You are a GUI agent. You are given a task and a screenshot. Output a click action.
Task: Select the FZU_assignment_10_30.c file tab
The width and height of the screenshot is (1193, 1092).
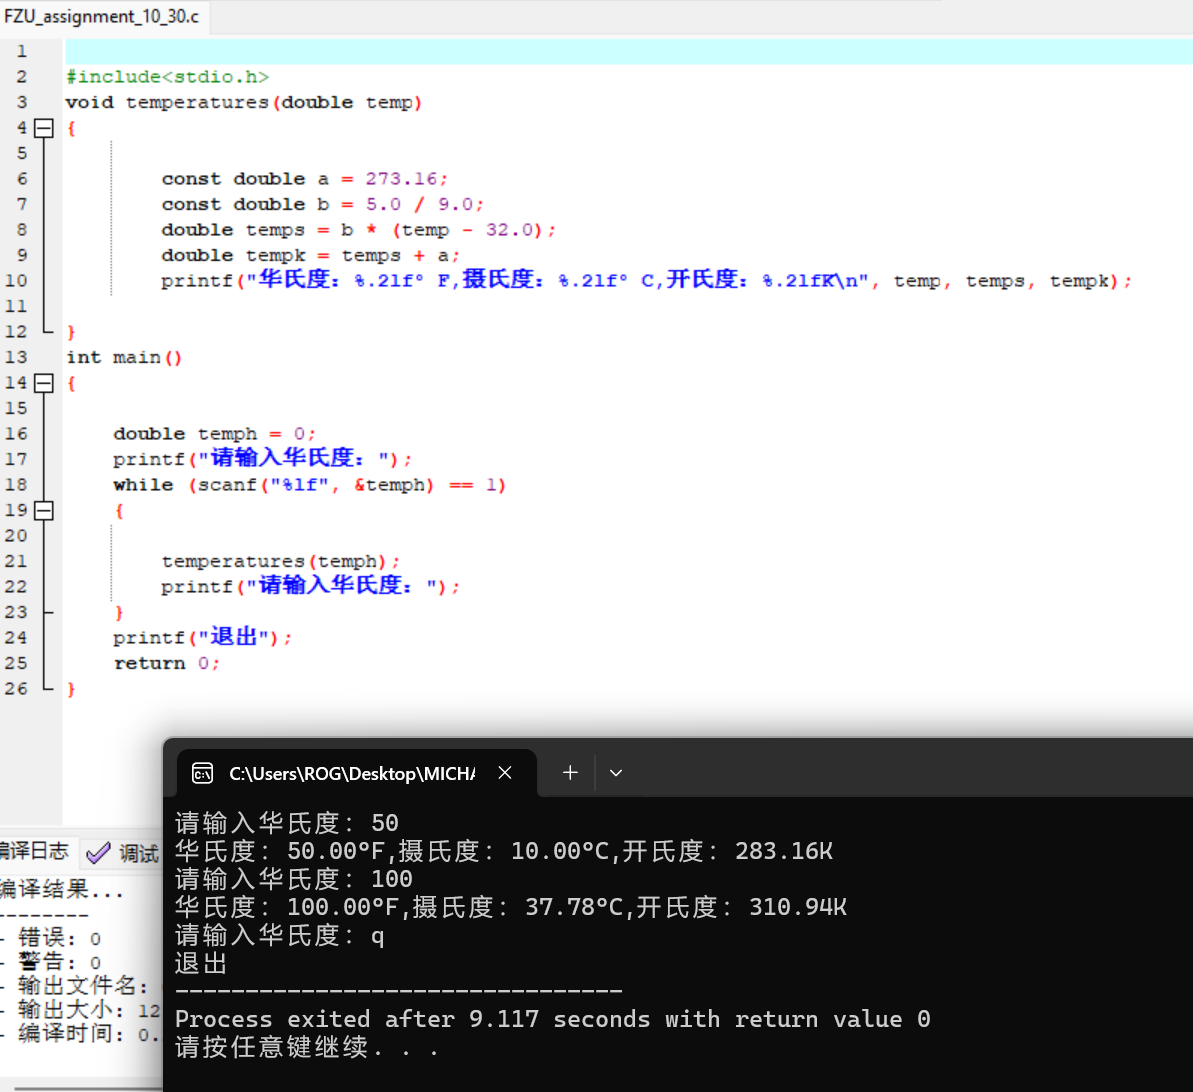(103, 17)
